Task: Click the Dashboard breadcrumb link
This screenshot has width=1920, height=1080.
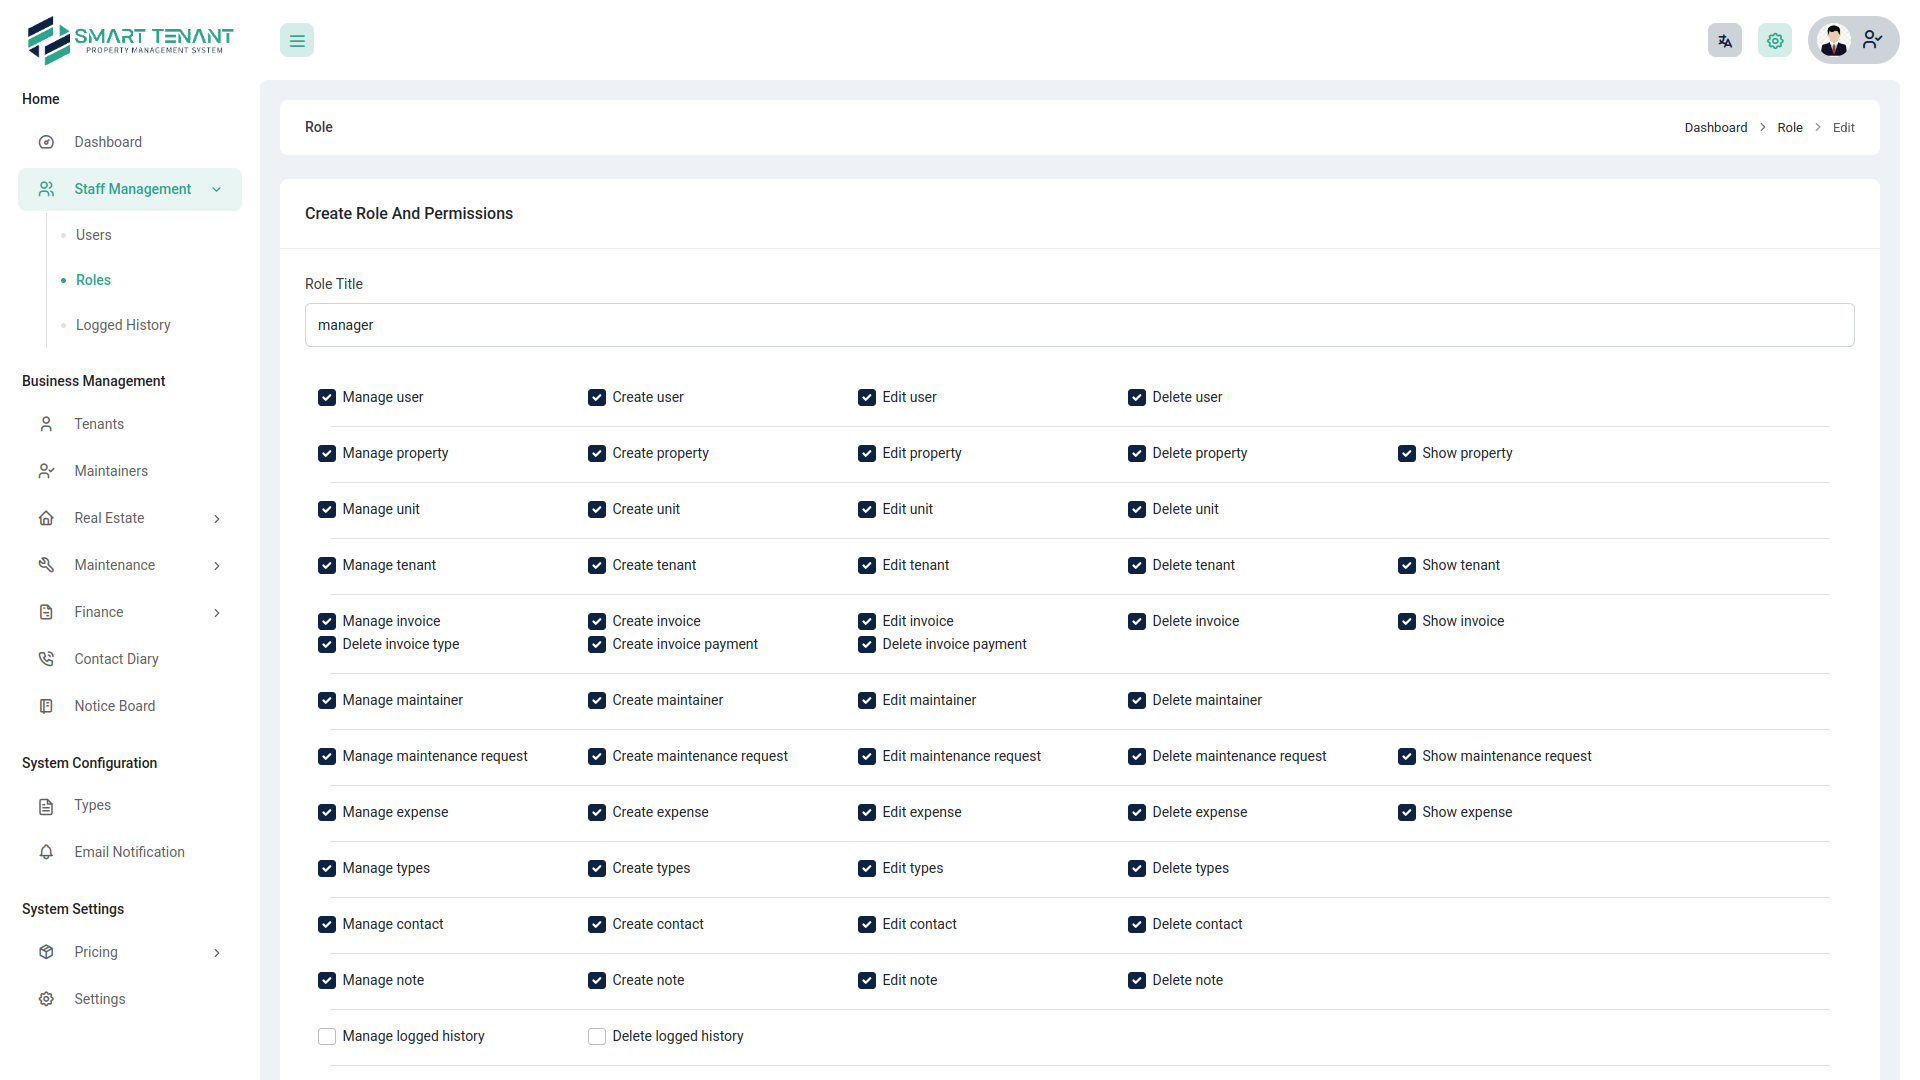Action: (1716, 127)
